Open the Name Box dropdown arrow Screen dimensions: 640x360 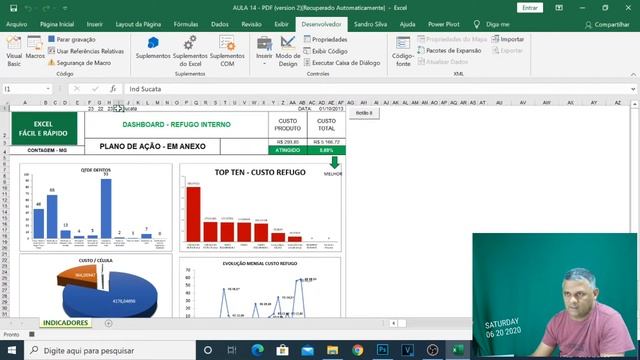click(48, 89)
